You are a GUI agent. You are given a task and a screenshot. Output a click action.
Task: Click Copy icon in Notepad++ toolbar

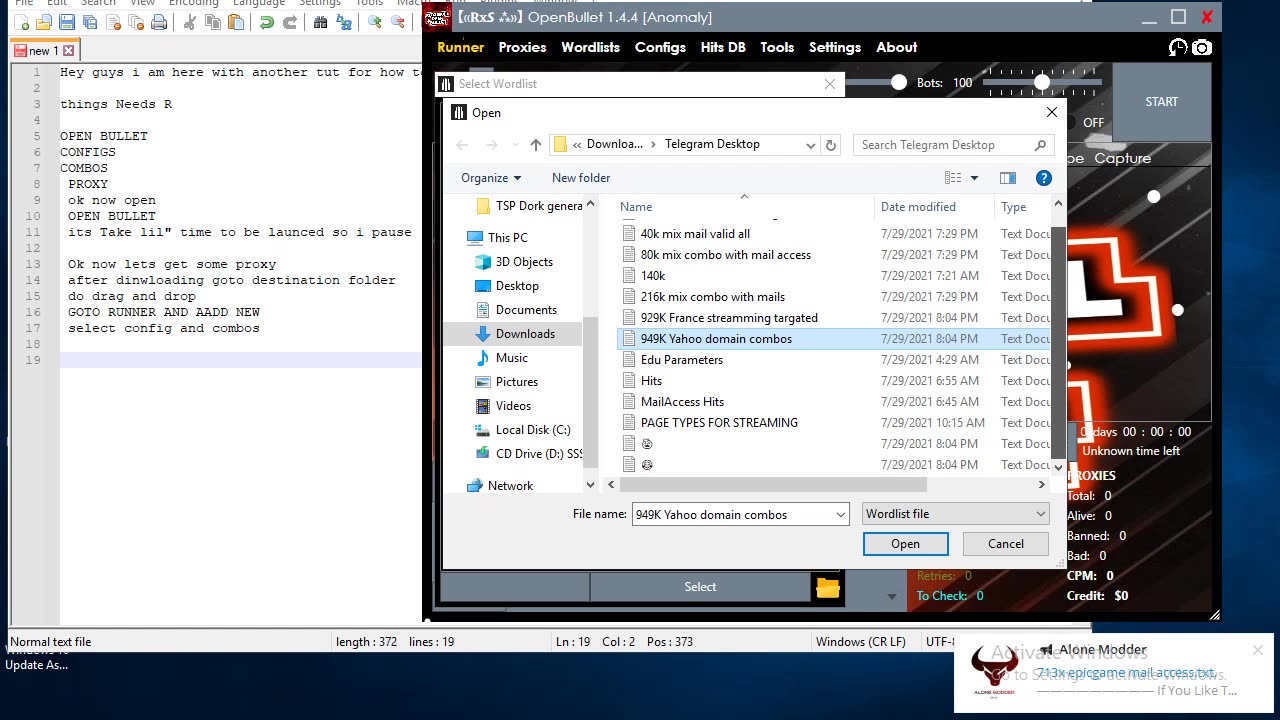(x=212, y=23)
